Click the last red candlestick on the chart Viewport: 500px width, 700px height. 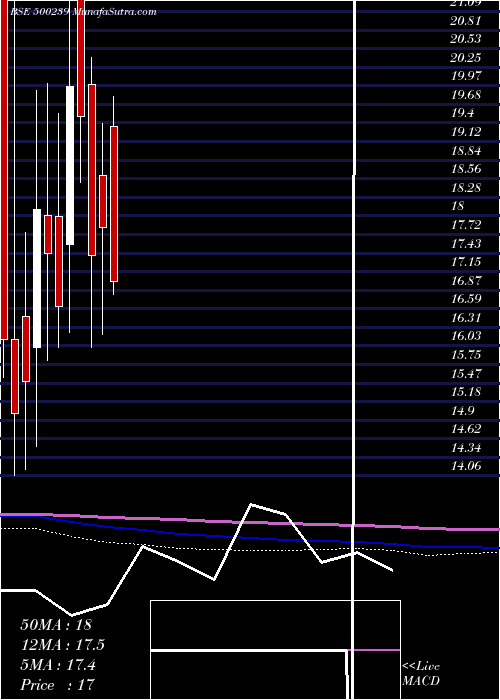click(x=114, y=204)
